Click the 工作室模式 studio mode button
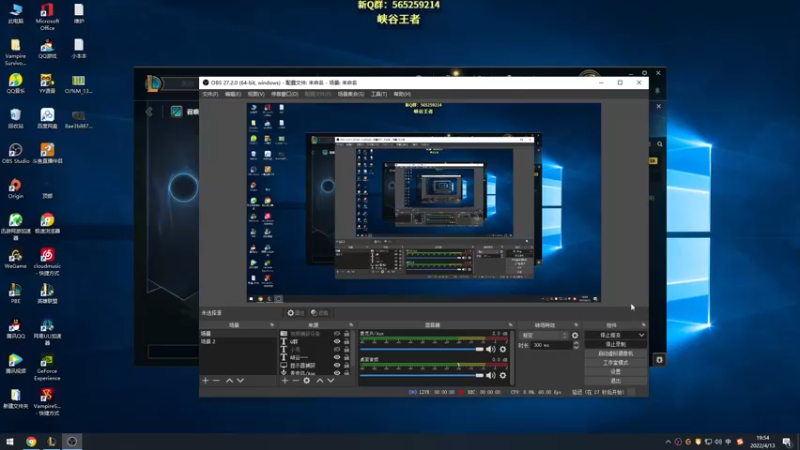Screen dimensions: 800x450 [616, 363]
